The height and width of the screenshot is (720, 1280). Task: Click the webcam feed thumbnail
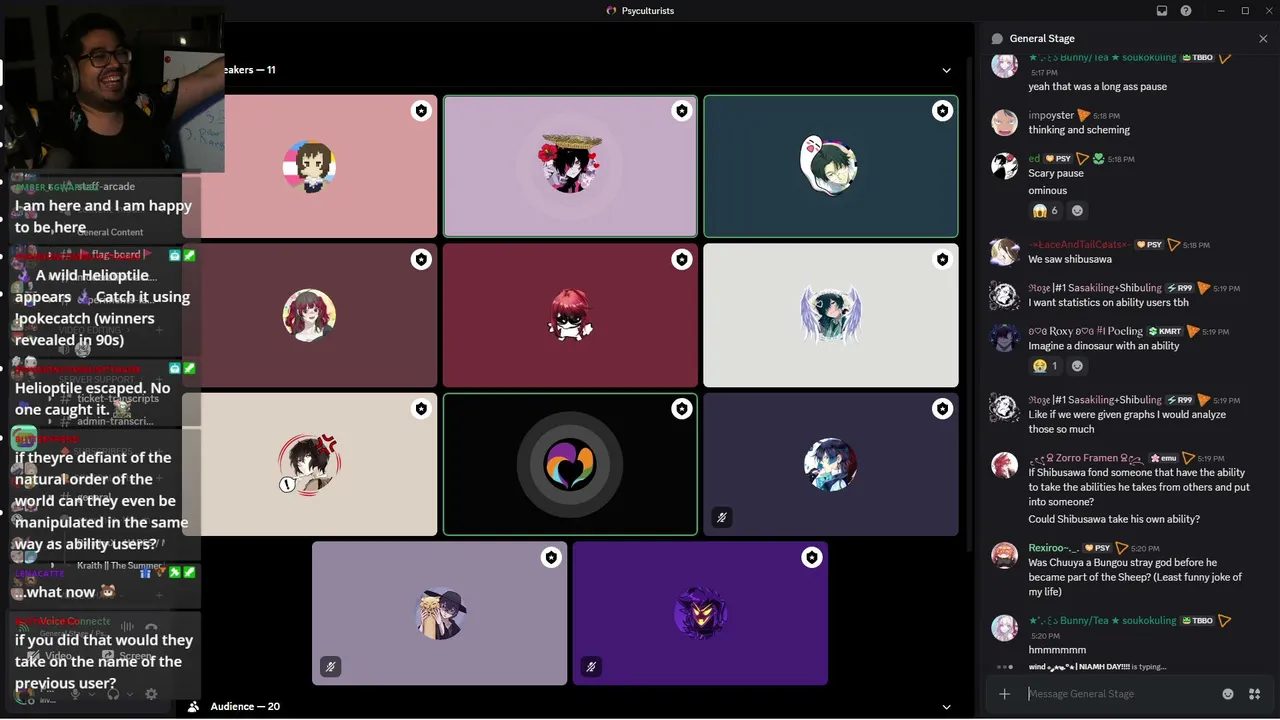click(113, 88)
